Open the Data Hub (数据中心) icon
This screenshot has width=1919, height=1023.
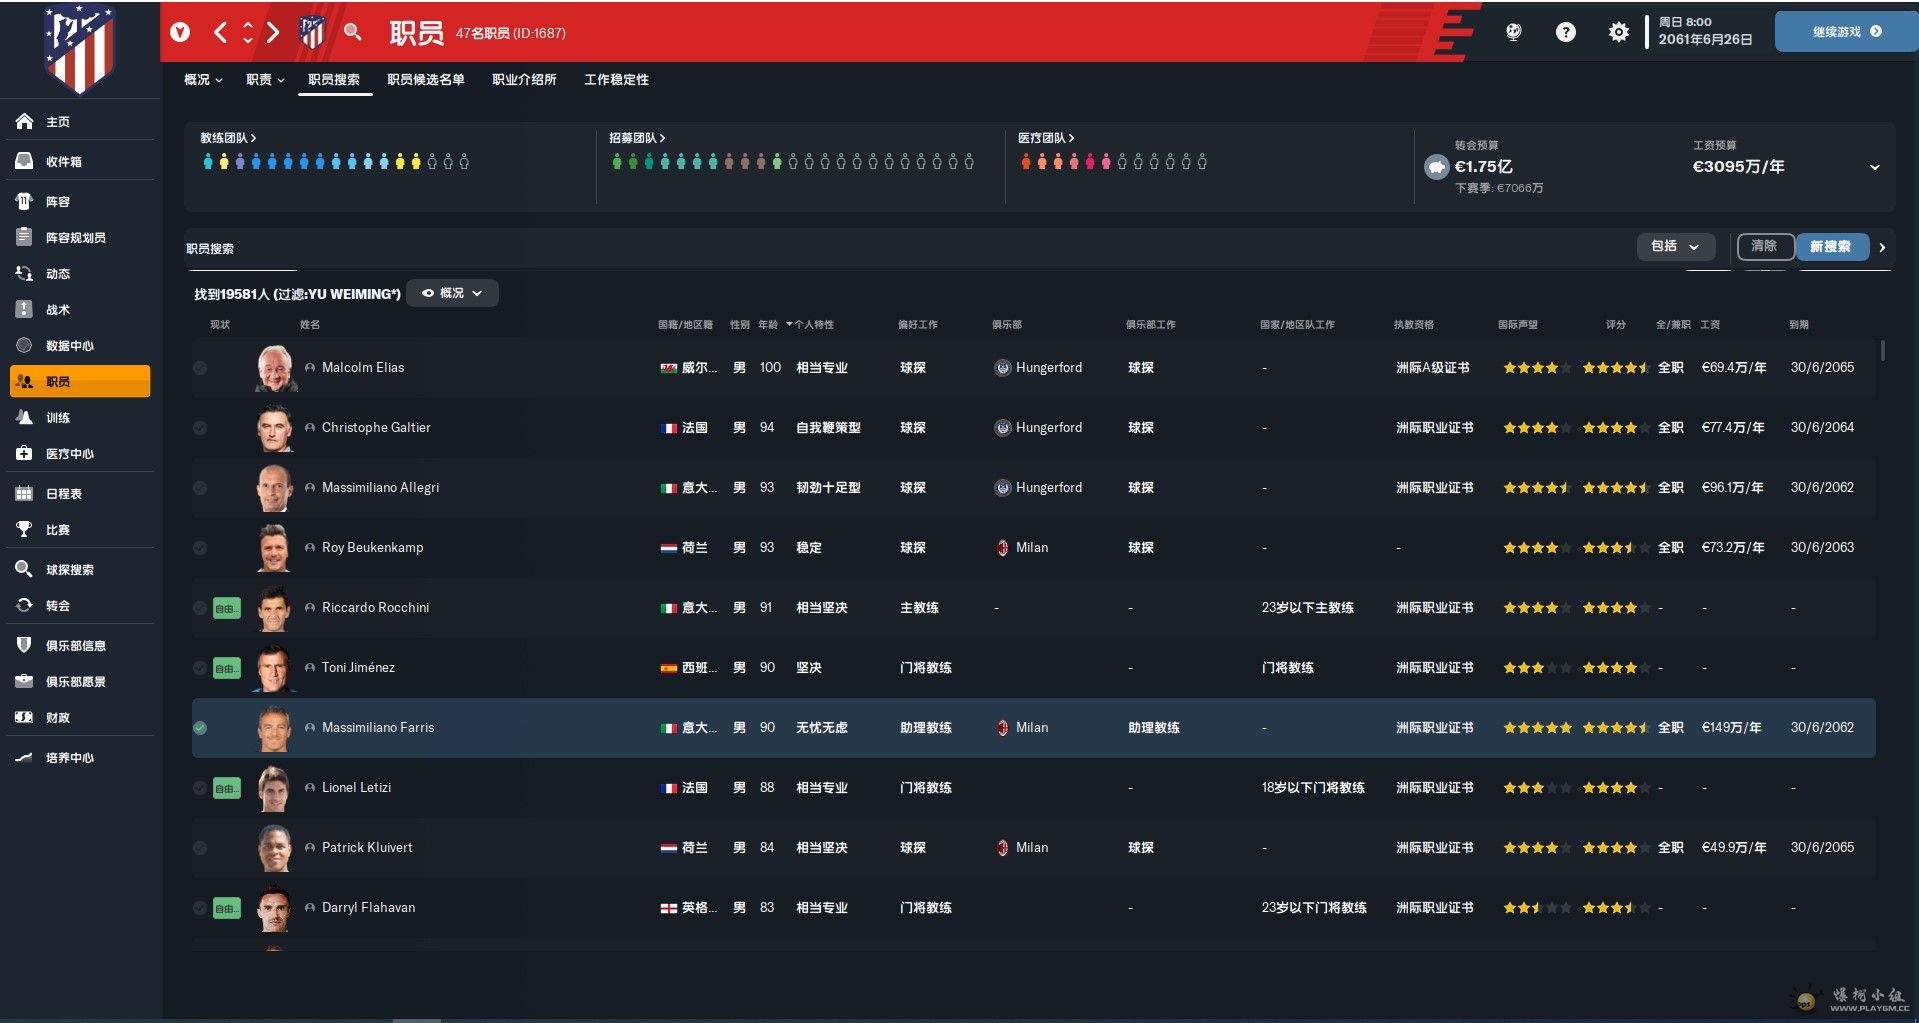tap(24, 345)
